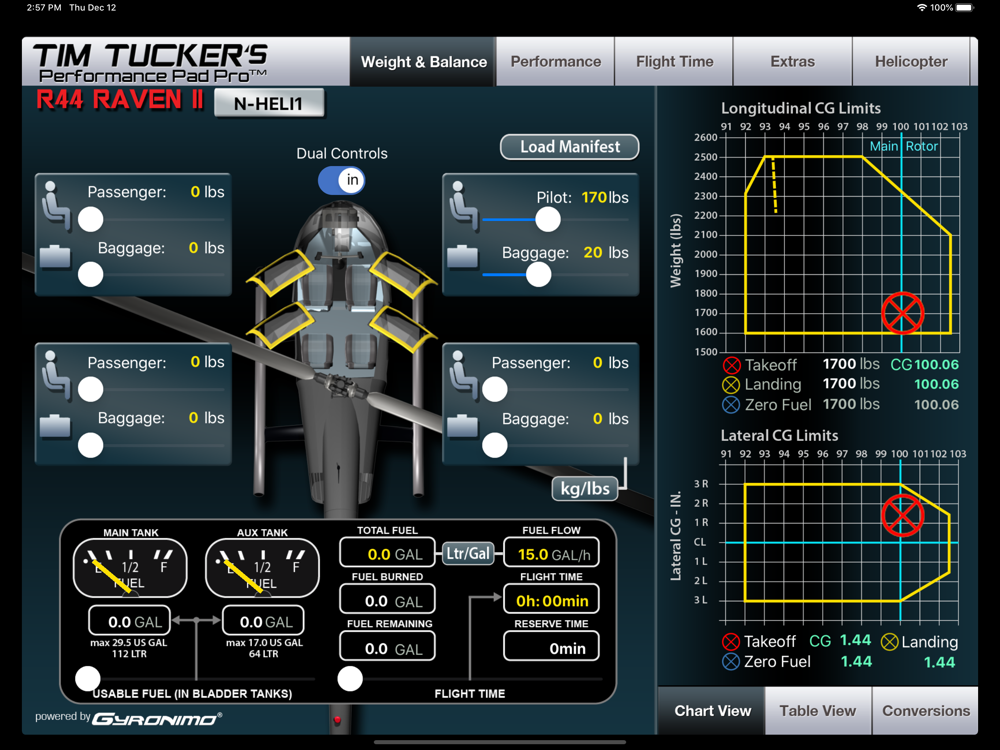Tap front left passenger seat icon
Image resolution: width=1000 pixels, height=750 pixels.
click(x=55, y=205)
